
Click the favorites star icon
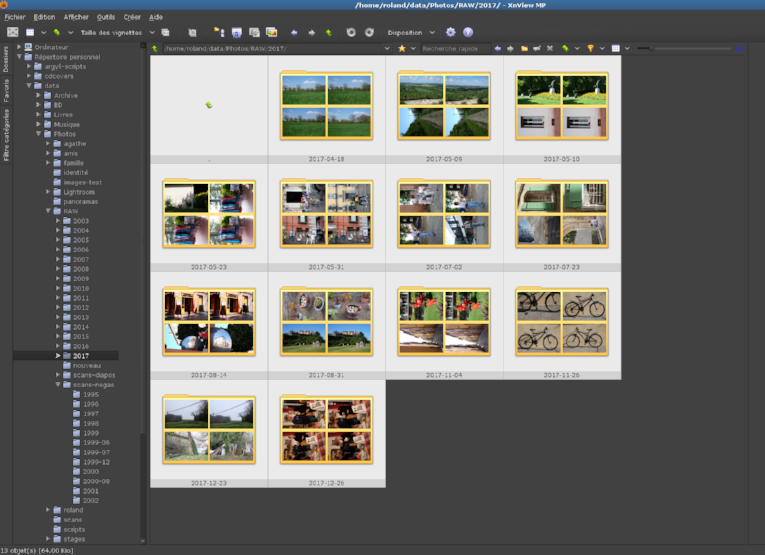tap(402, 48)
